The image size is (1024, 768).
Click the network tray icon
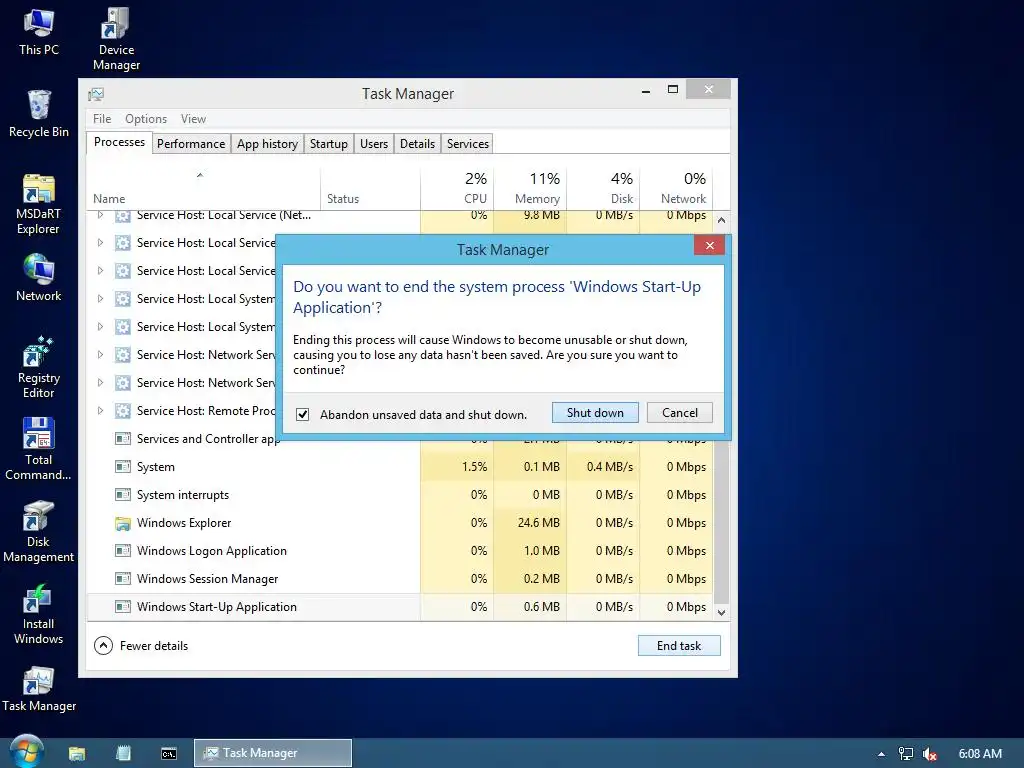coord(905,754)
